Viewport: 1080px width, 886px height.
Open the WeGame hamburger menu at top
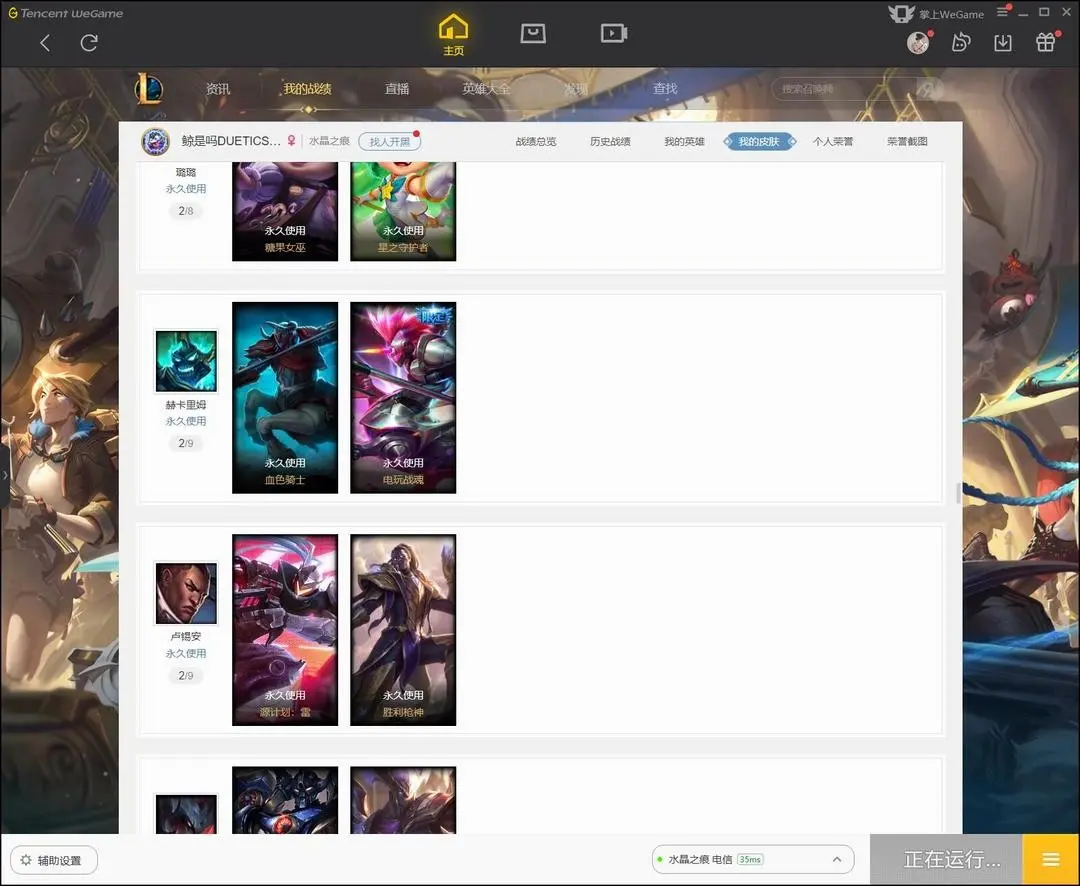pos(1002,12)
